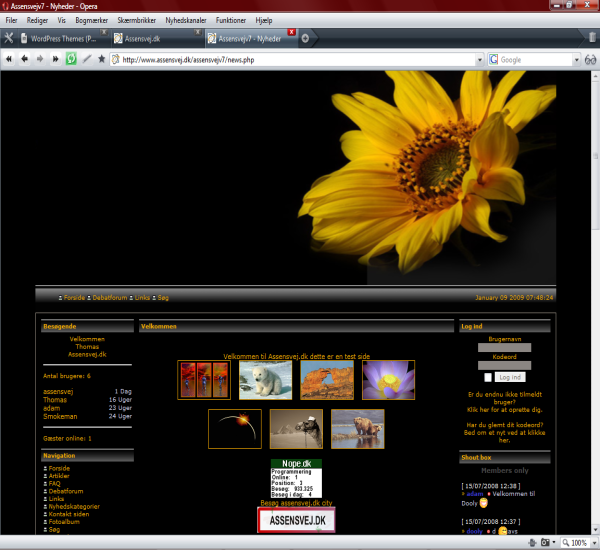The width and height of the screenshot is (600, 550).
Task: Open Links in top navigation bar
Action: [142, 297]
